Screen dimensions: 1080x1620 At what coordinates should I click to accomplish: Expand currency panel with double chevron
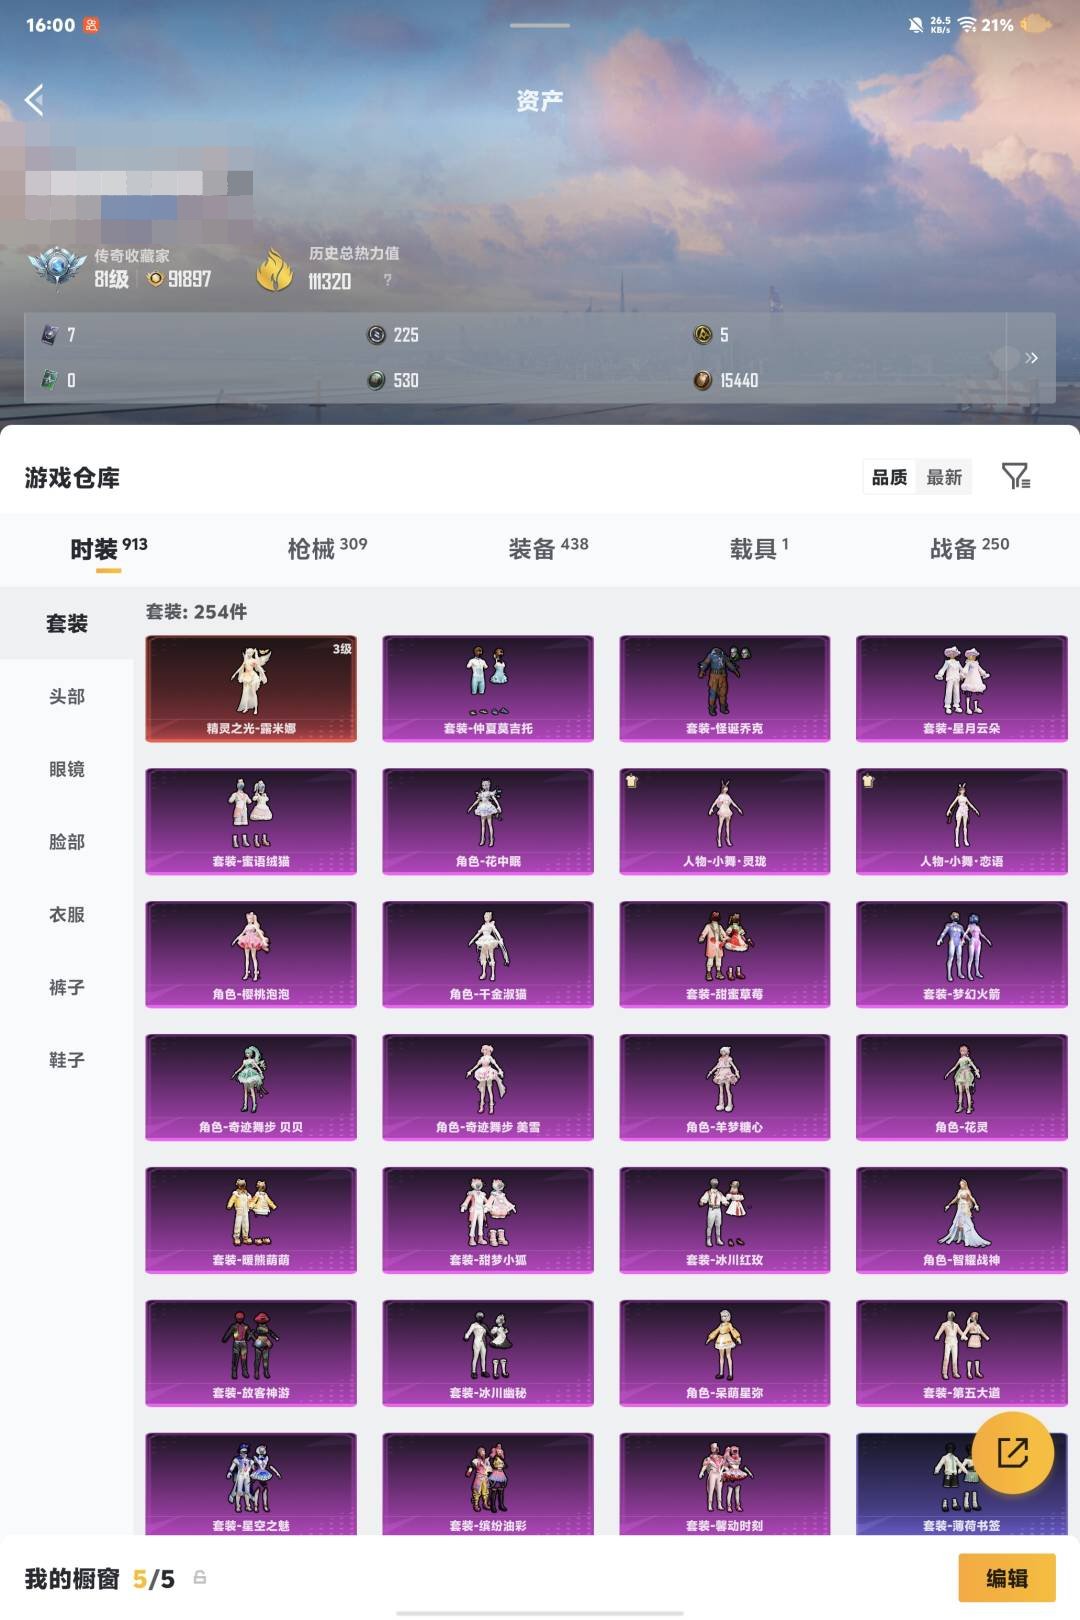click(1031, 358)
